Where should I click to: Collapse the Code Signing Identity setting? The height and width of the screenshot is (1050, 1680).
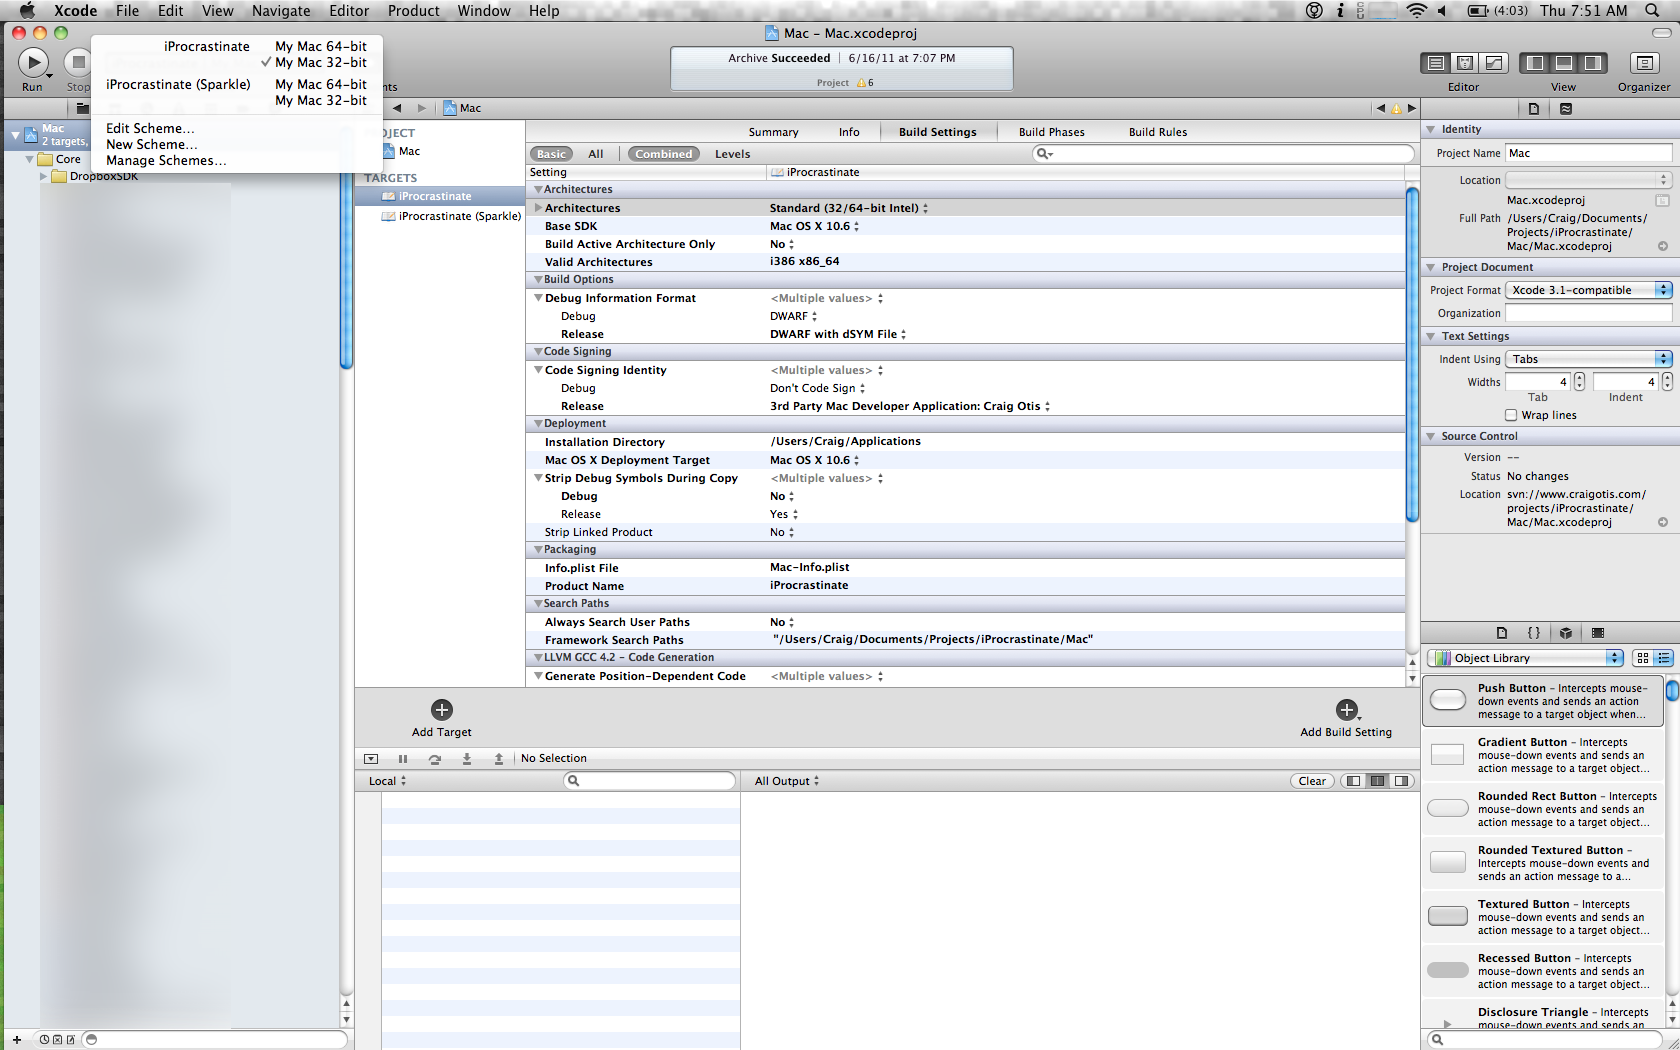click(x=538, y=370)
